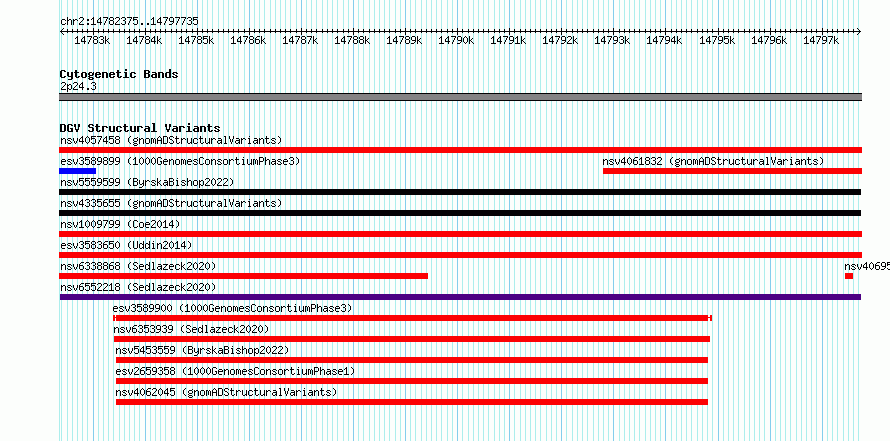Select the purple nsv6552218 variant bar

point(460,297)
